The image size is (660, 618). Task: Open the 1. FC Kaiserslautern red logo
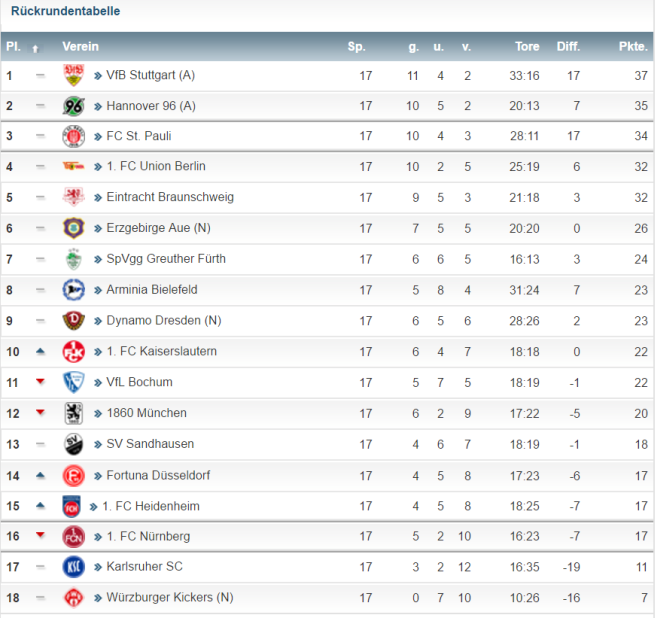[x=74, y=352]
